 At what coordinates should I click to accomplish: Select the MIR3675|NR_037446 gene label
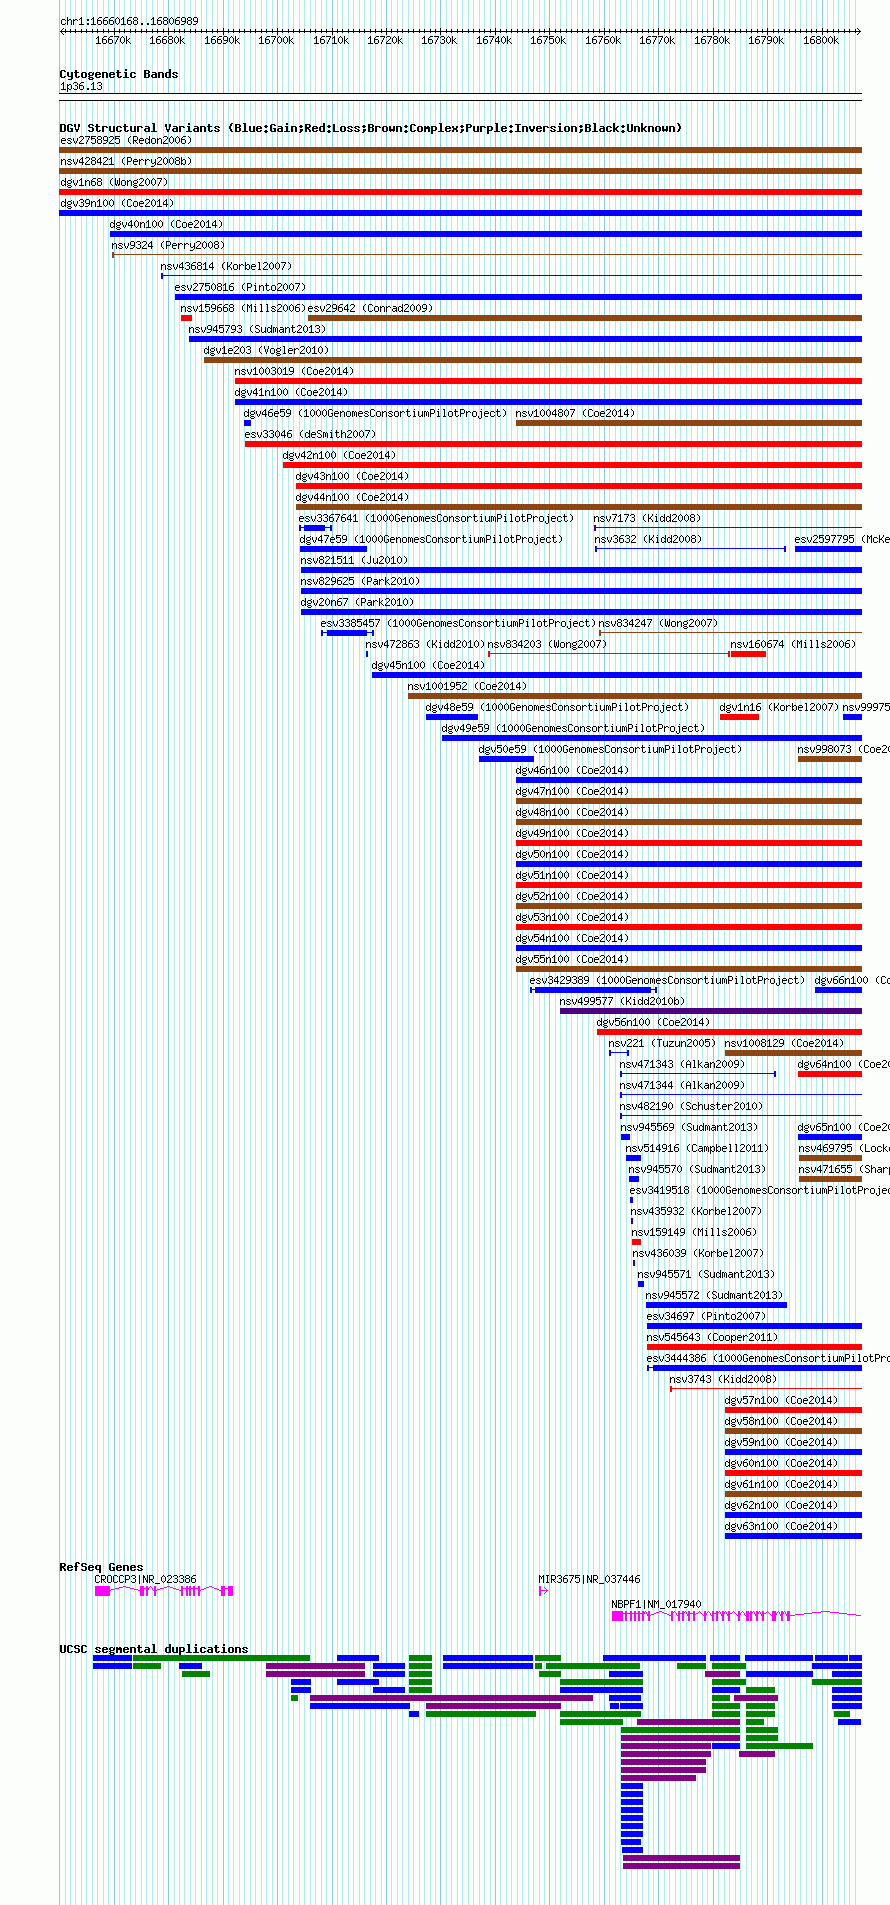point(590,1579)
